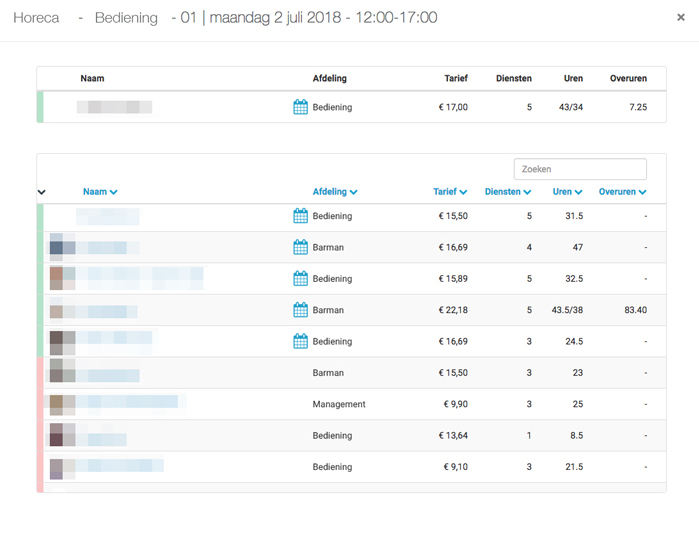Select the Bediening row with €9,10 tarief

coord(332,467)
